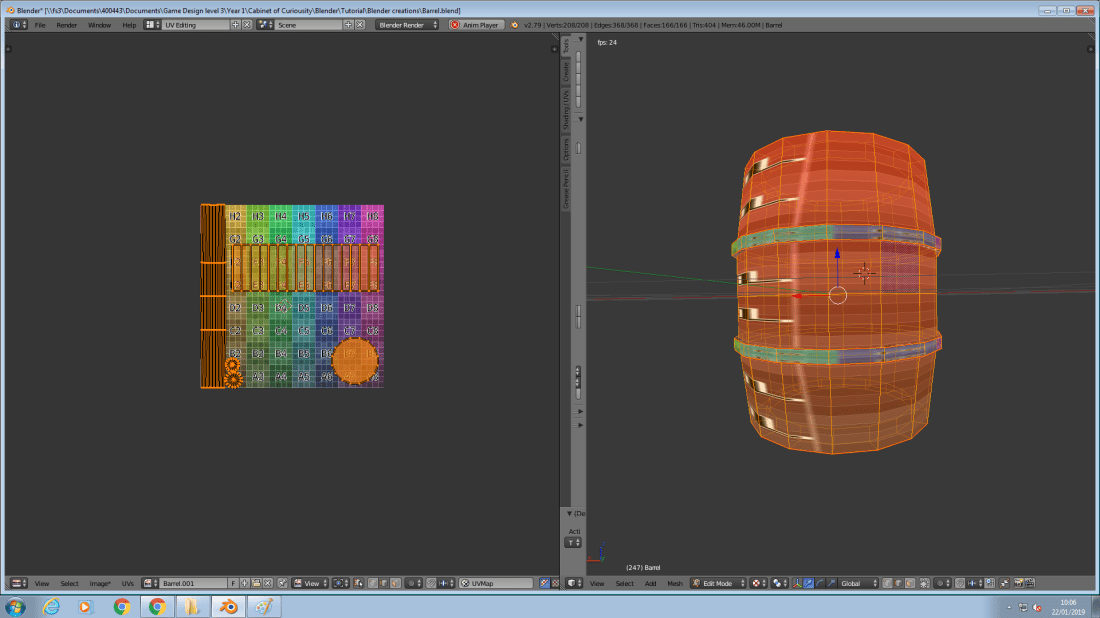The width and height of the screenshot is (1100, 618).
Task: Toggle fake user F for Barrel.001 image
Action: (233, 583)
